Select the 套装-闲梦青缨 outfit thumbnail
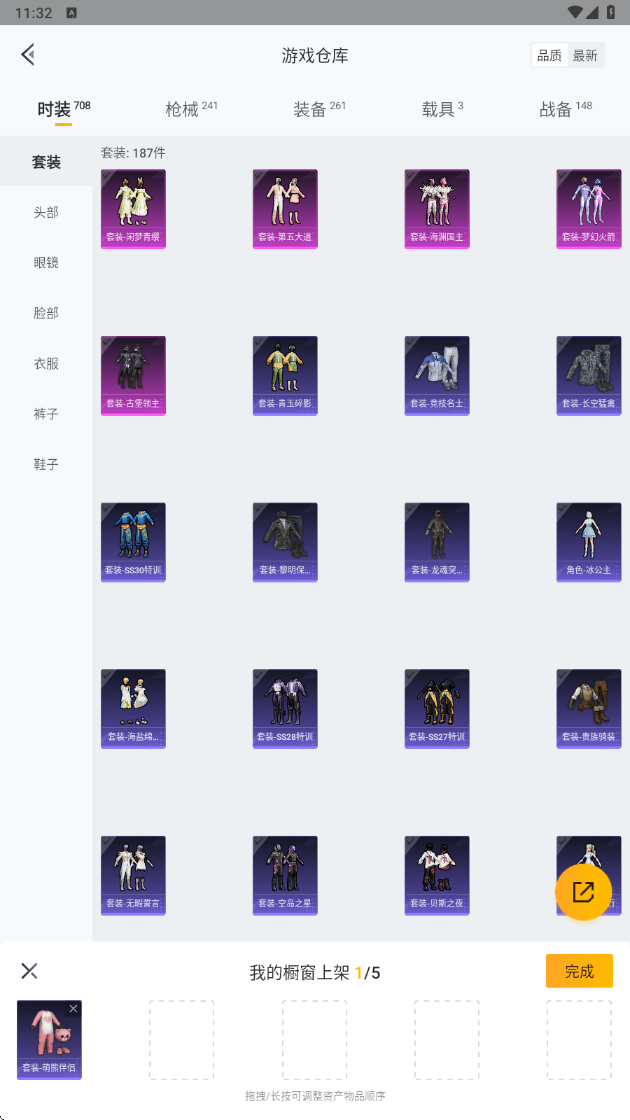 133,209
